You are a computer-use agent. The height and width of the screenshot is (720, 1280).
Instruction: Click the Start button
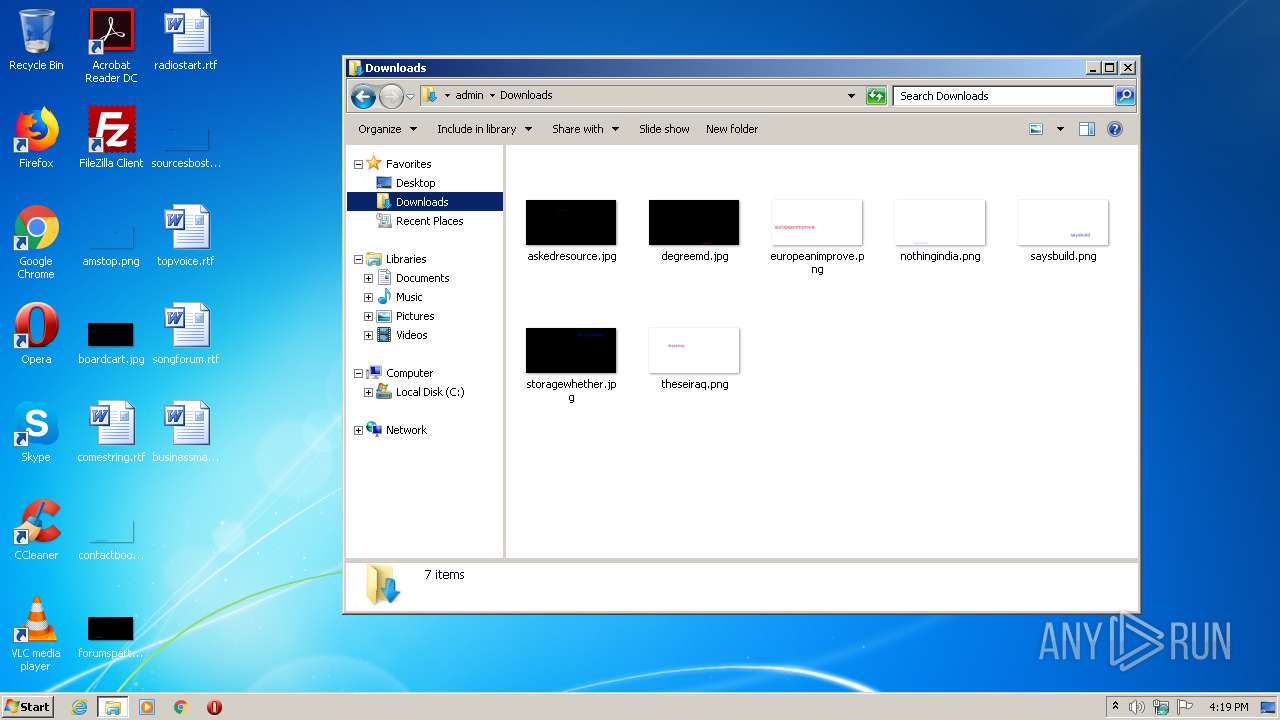pyautogui.click(x=28, y=707)
